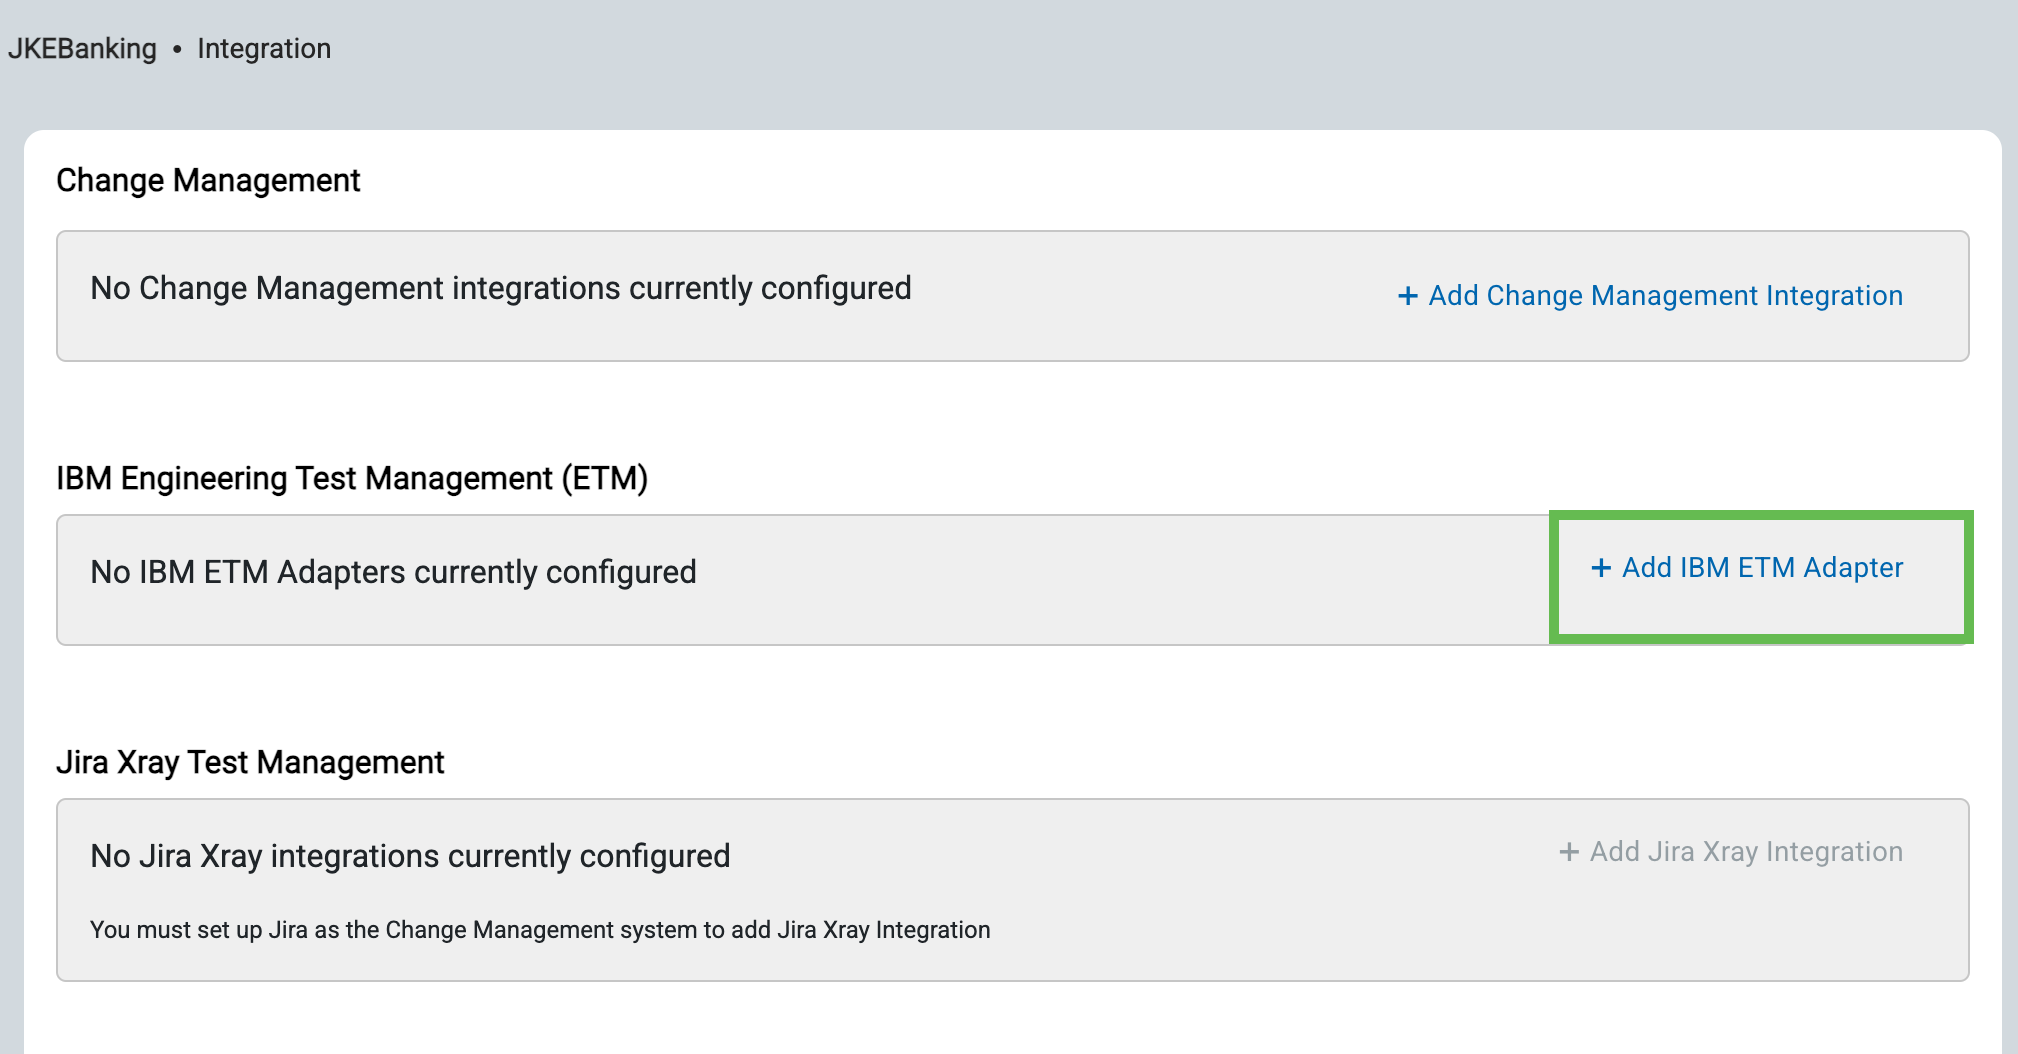Click the plus icon for Change Management Integration
The image size is (2018, 1054).
click(1407, 296)
